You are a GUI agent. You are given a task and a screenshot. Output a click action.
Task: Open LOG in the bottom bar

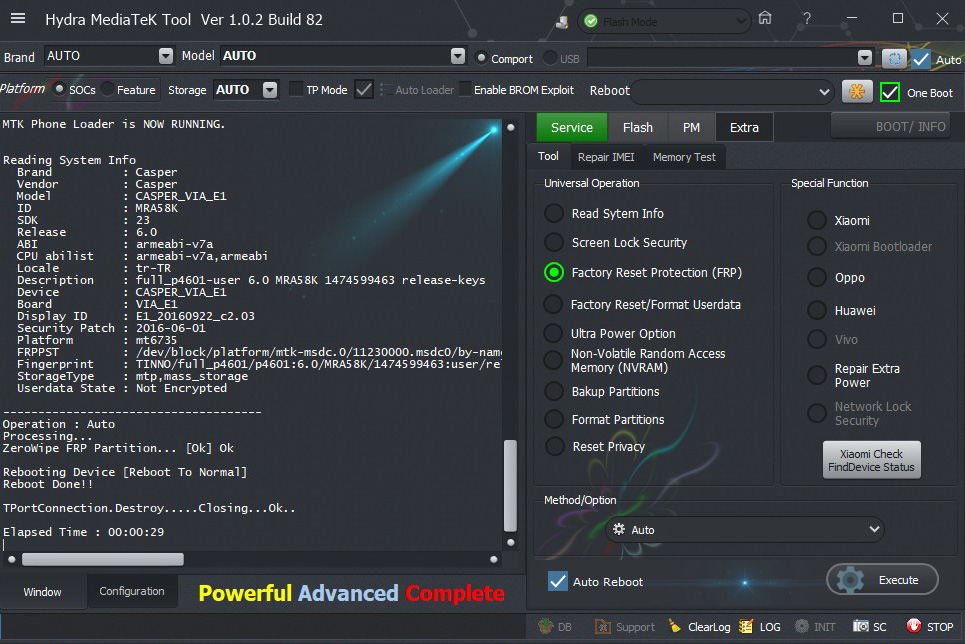click(760, 627)
